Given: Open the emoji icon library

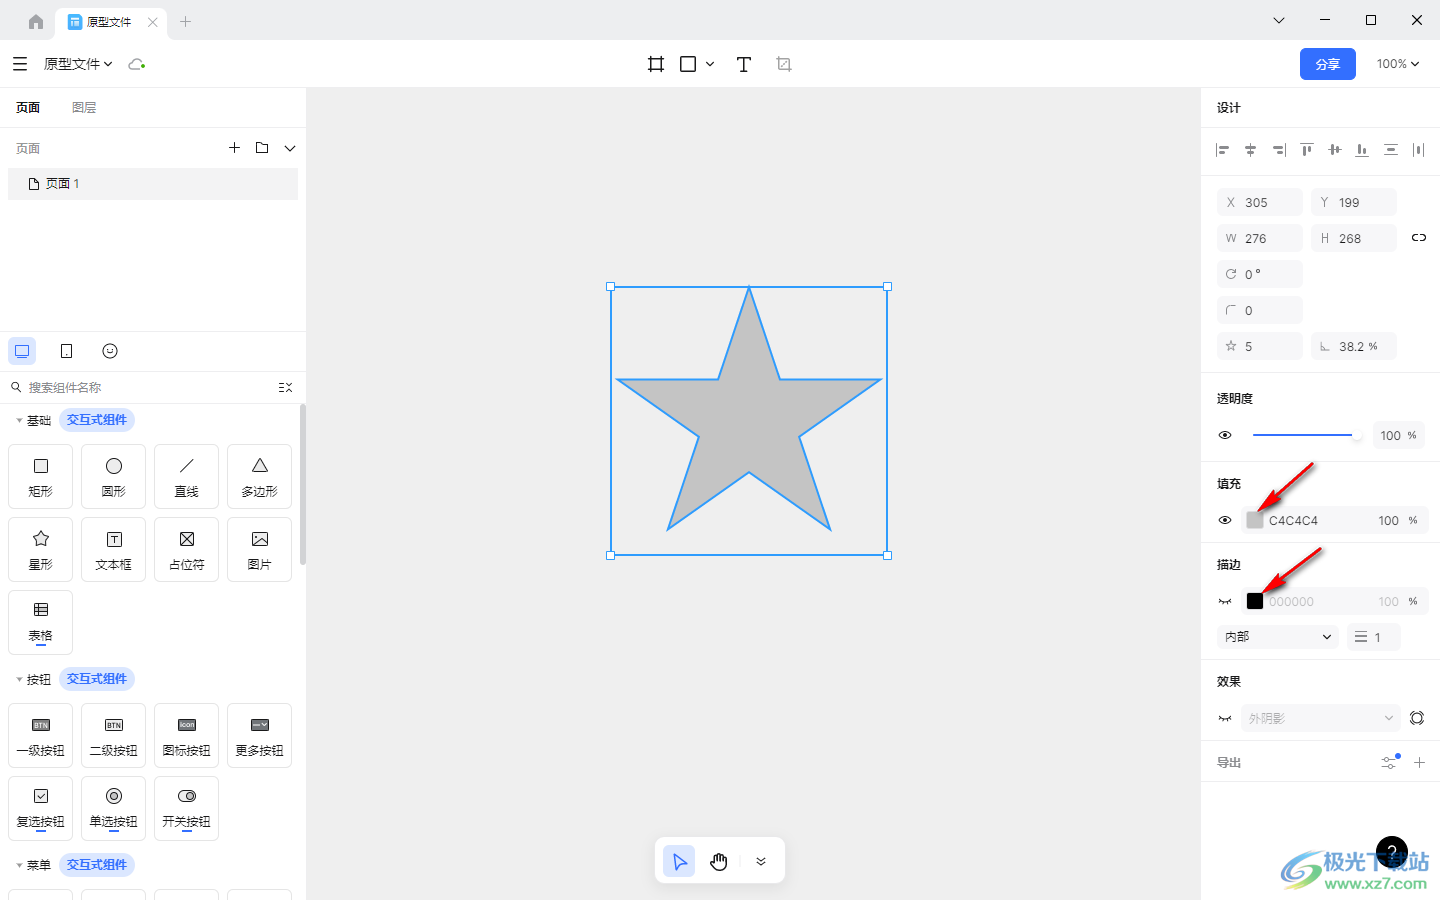Looking at the screenshot, I should (110, 351).
